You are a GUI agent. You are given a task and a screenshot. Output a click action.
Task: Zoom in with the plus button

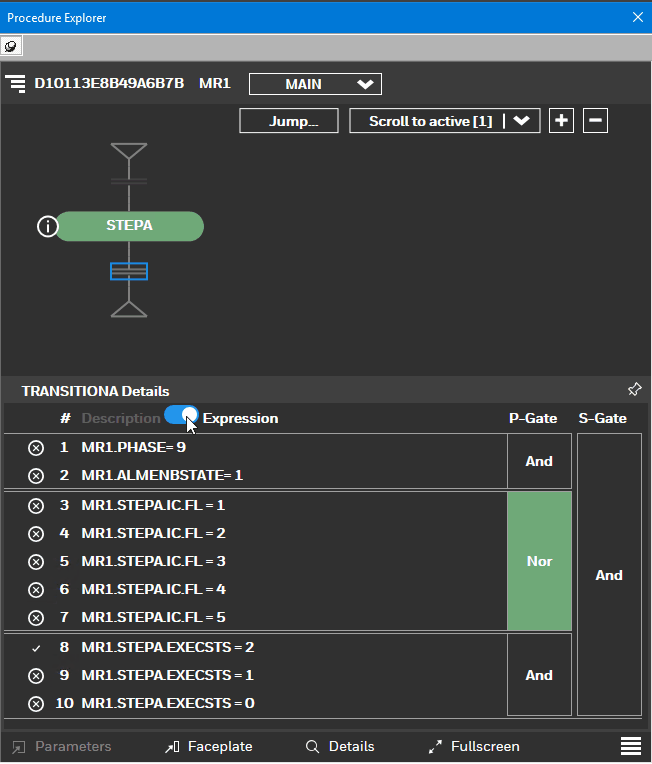[561, 120]
